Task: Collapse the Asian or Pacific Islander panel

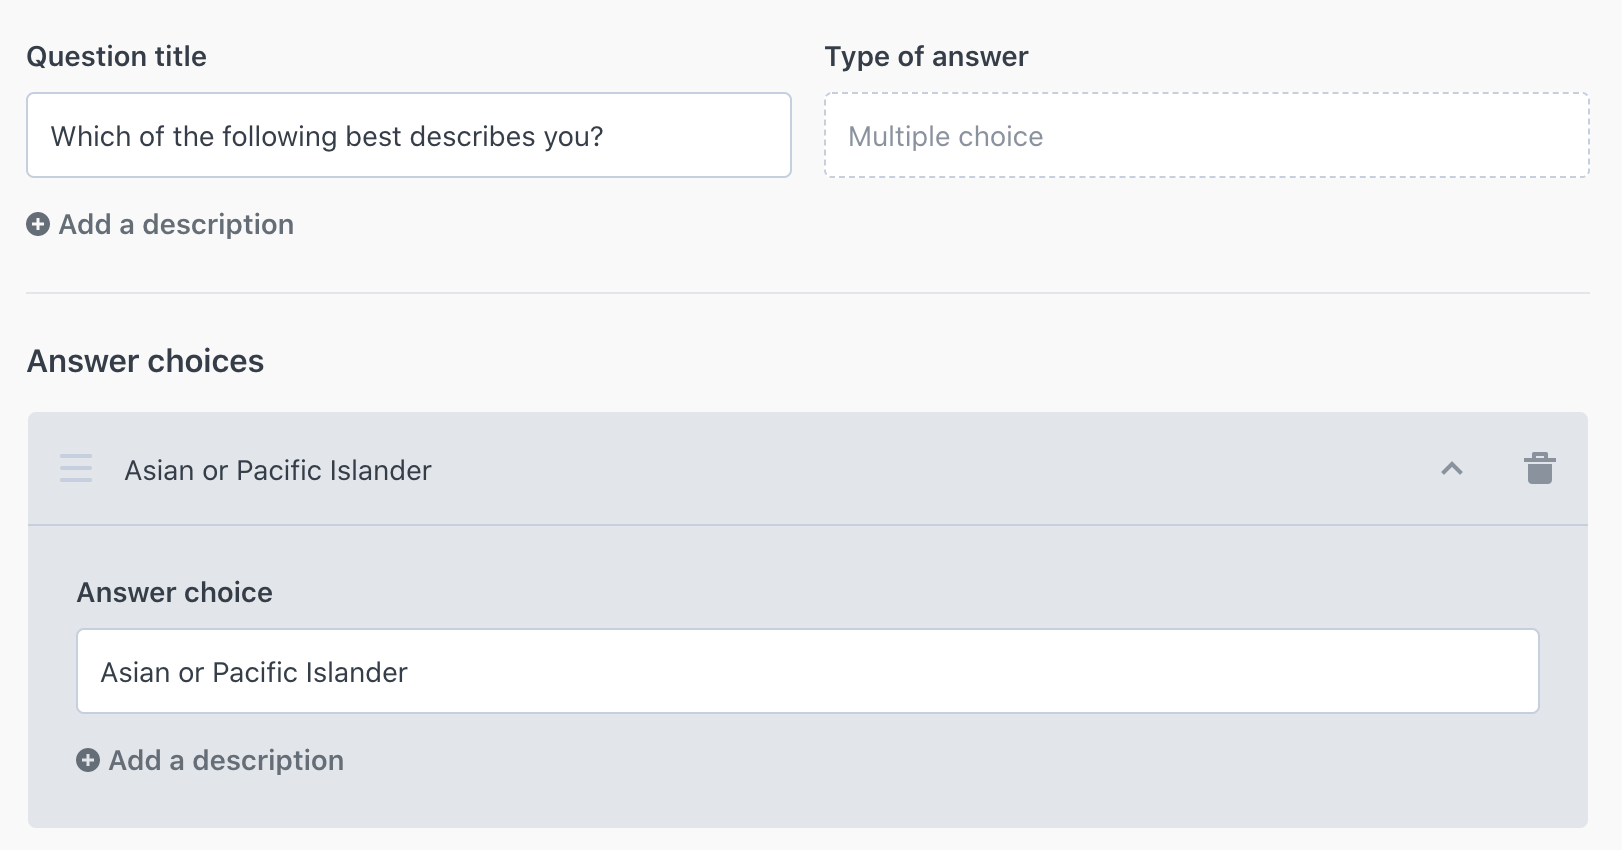Action: point(1452,468)
